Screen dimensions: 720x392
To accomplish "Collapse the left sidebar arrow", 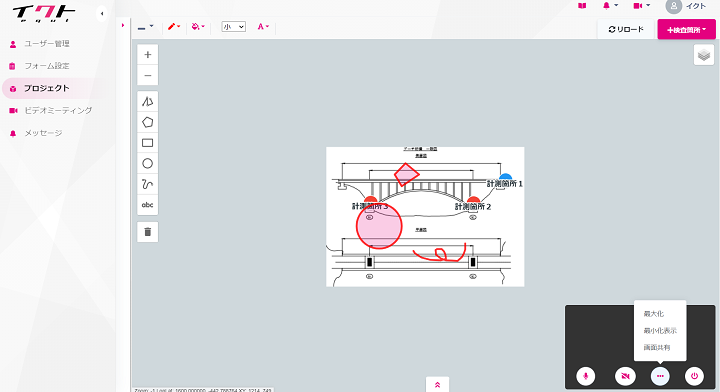I will click(101, 14).
